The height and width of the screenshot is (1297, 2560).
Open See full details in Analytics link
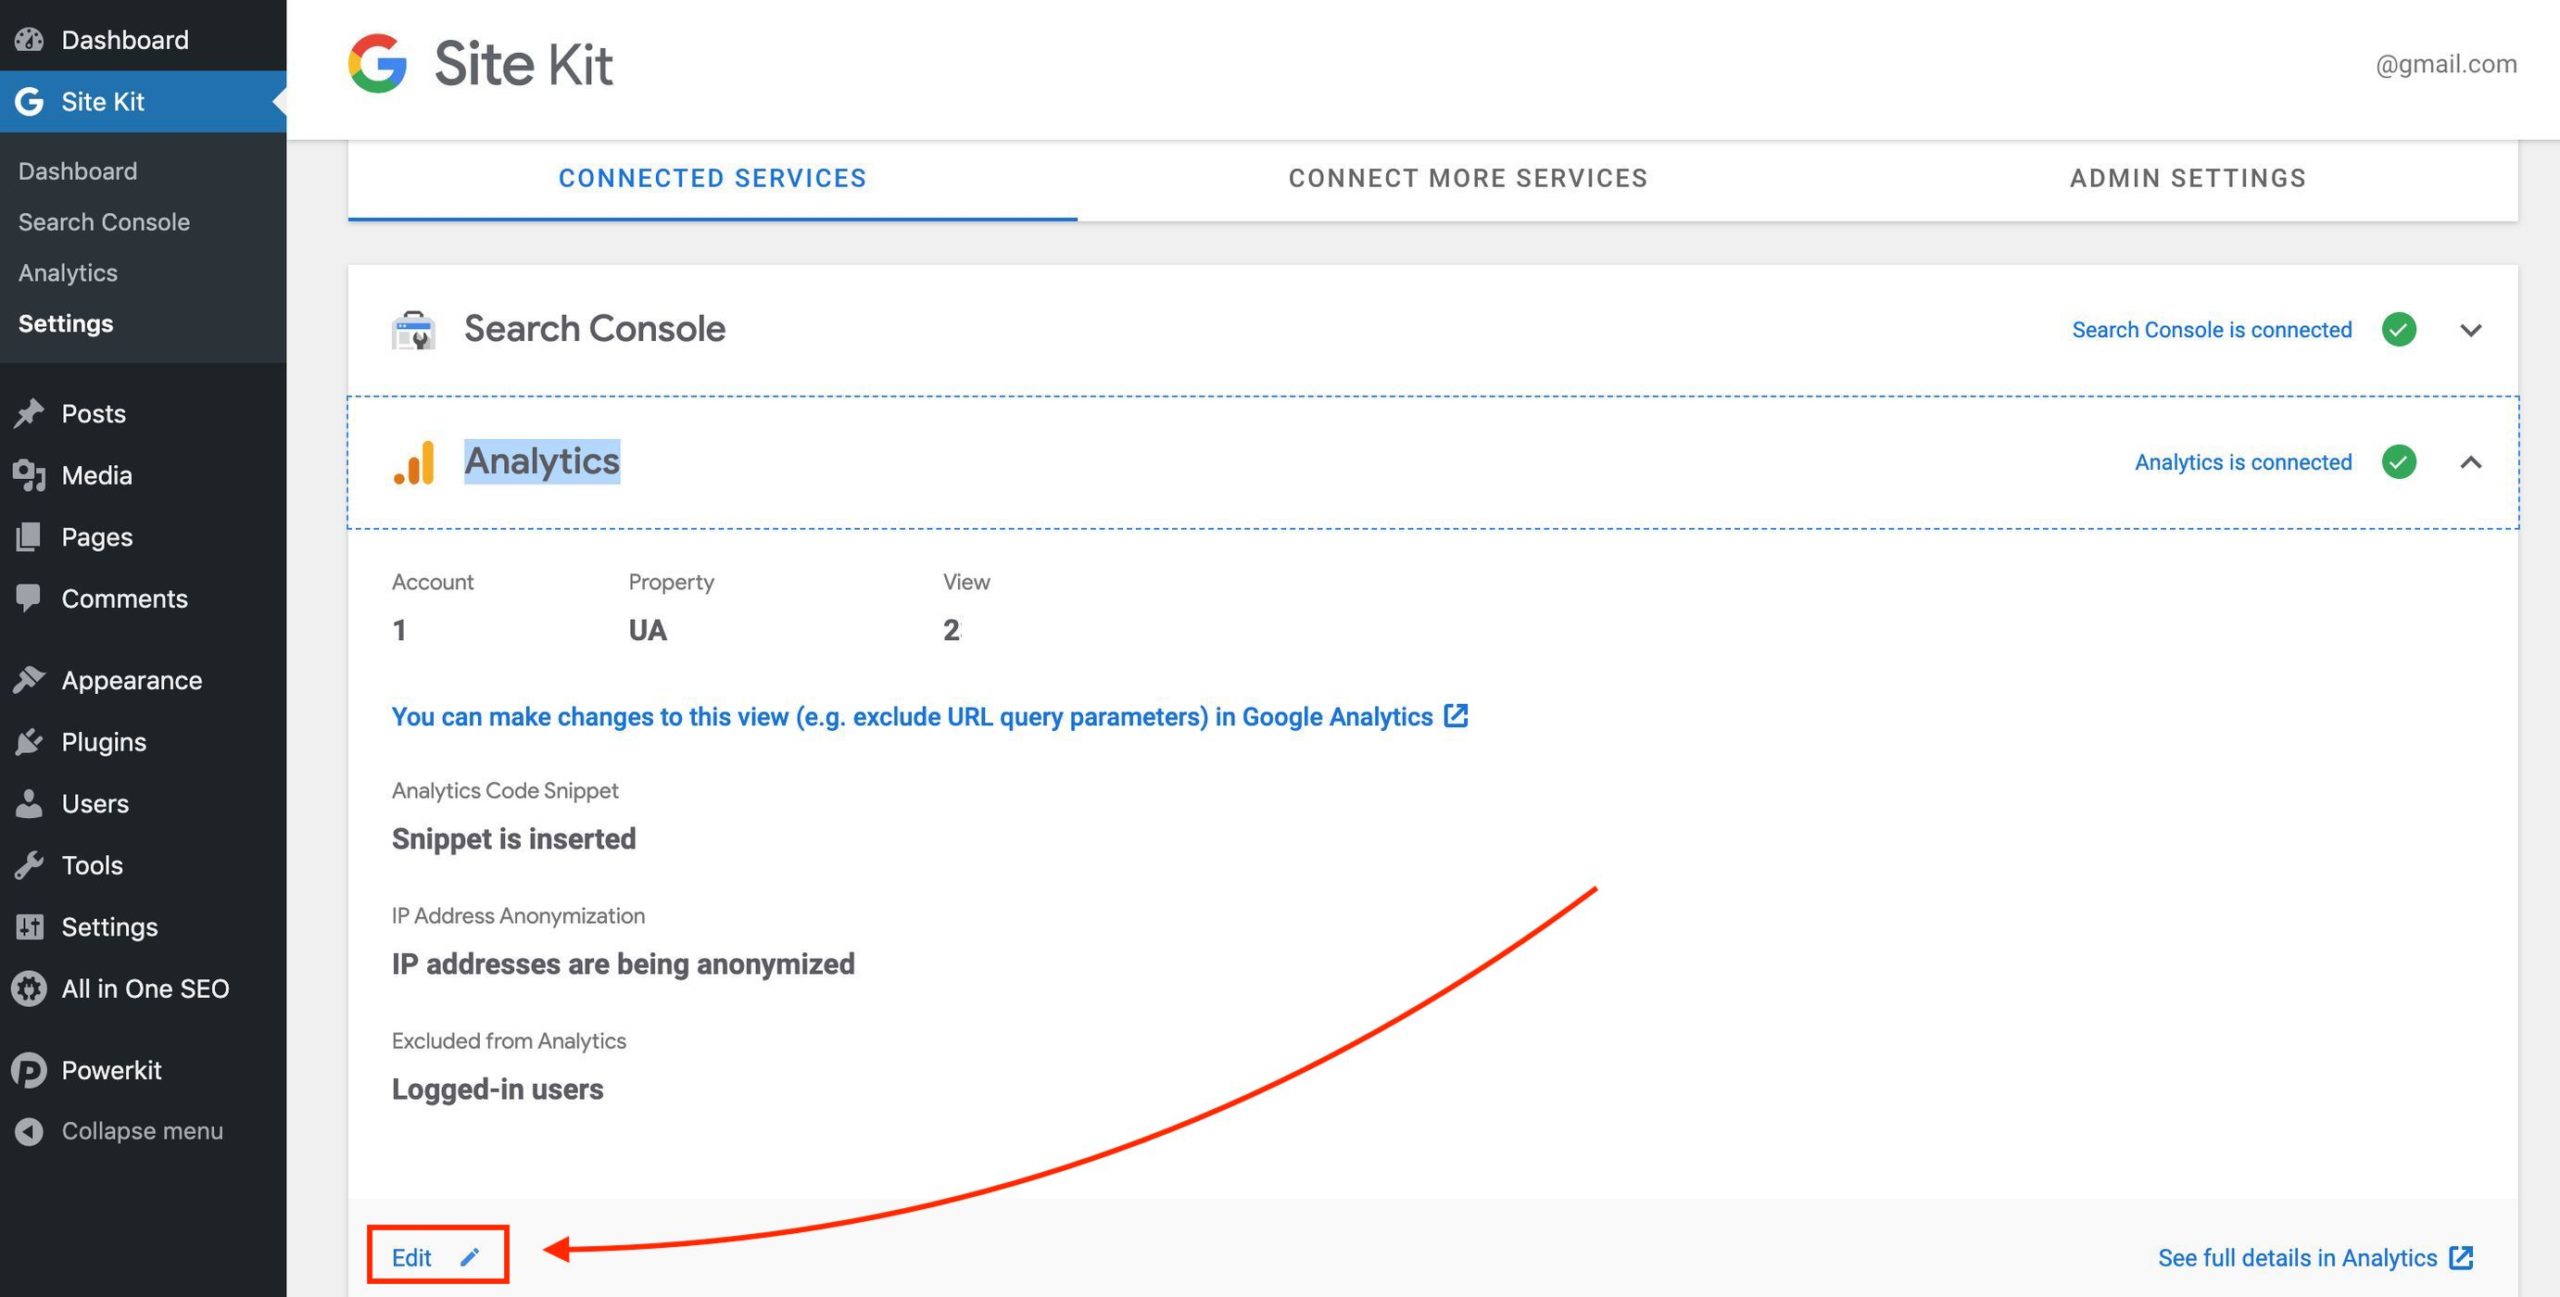(x=2297, y=1257)
